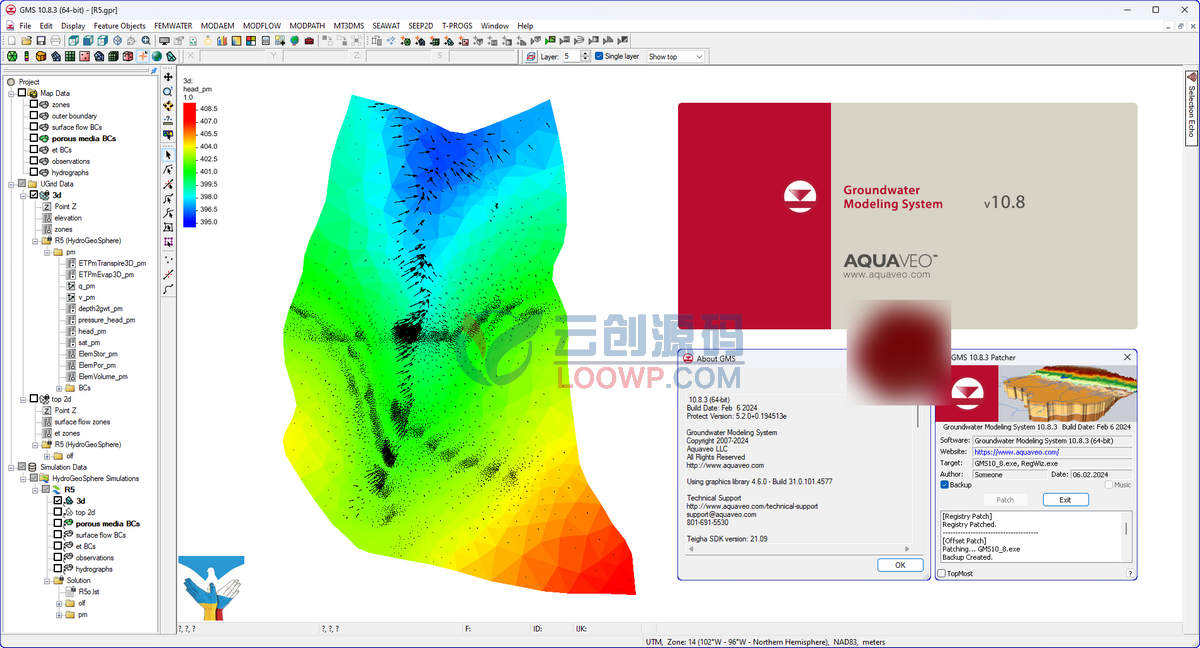Click the Open file folder icon
This screenshot has width=1200, height=648.
(x=25, y=41)
